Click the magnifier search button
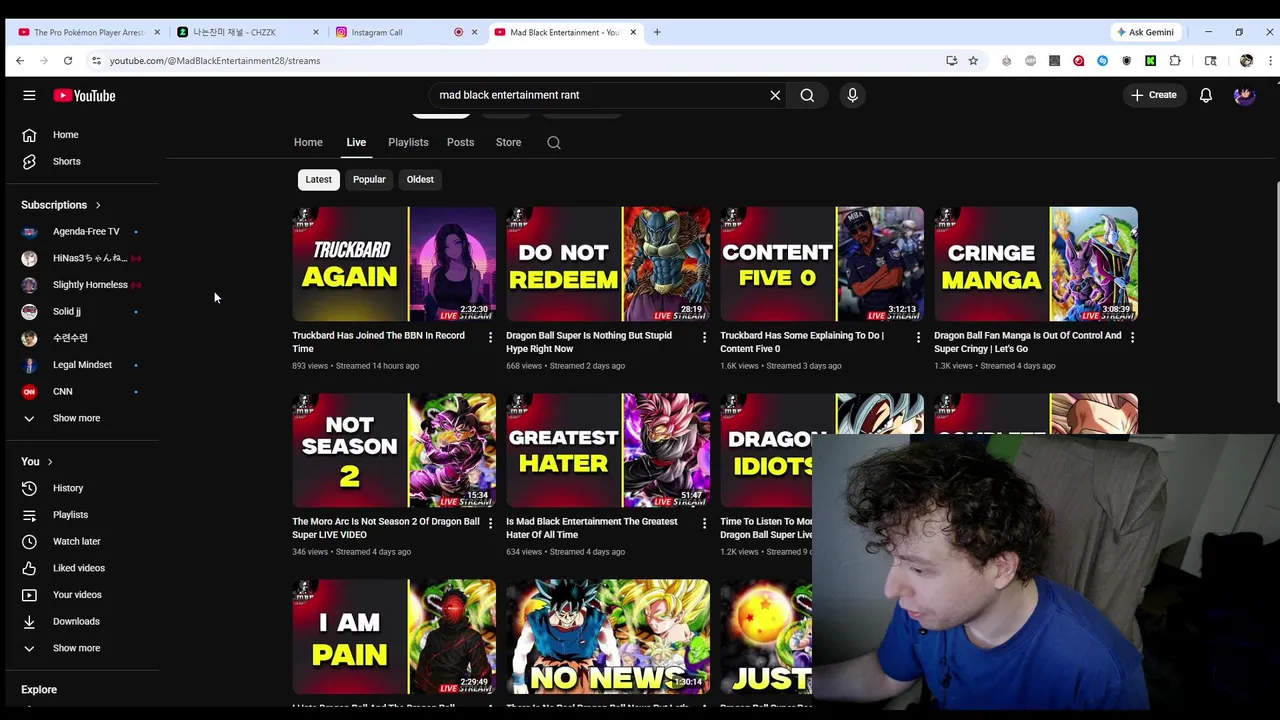The image size is (1280, 720). 807,95
